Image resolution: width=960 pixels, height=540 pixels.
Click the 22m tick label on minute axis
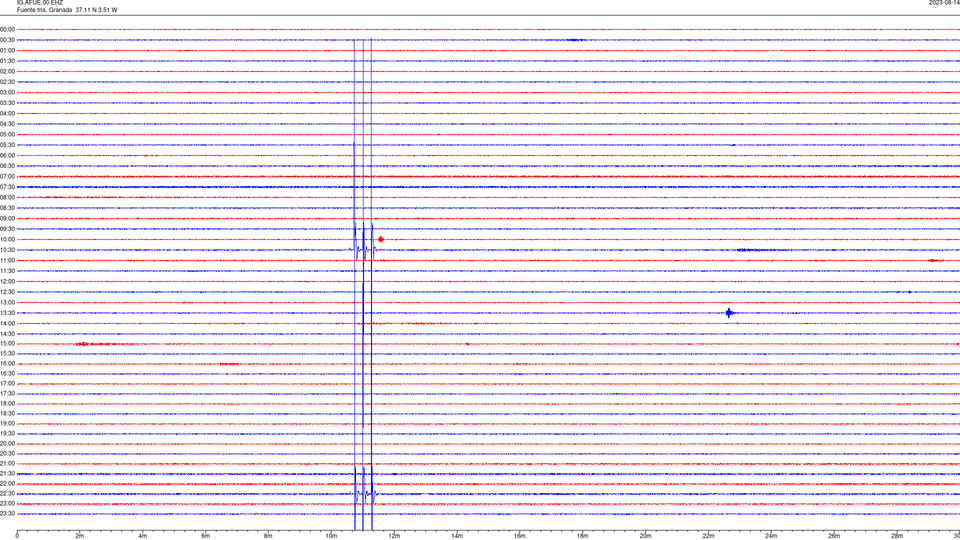tap(708, 536)
